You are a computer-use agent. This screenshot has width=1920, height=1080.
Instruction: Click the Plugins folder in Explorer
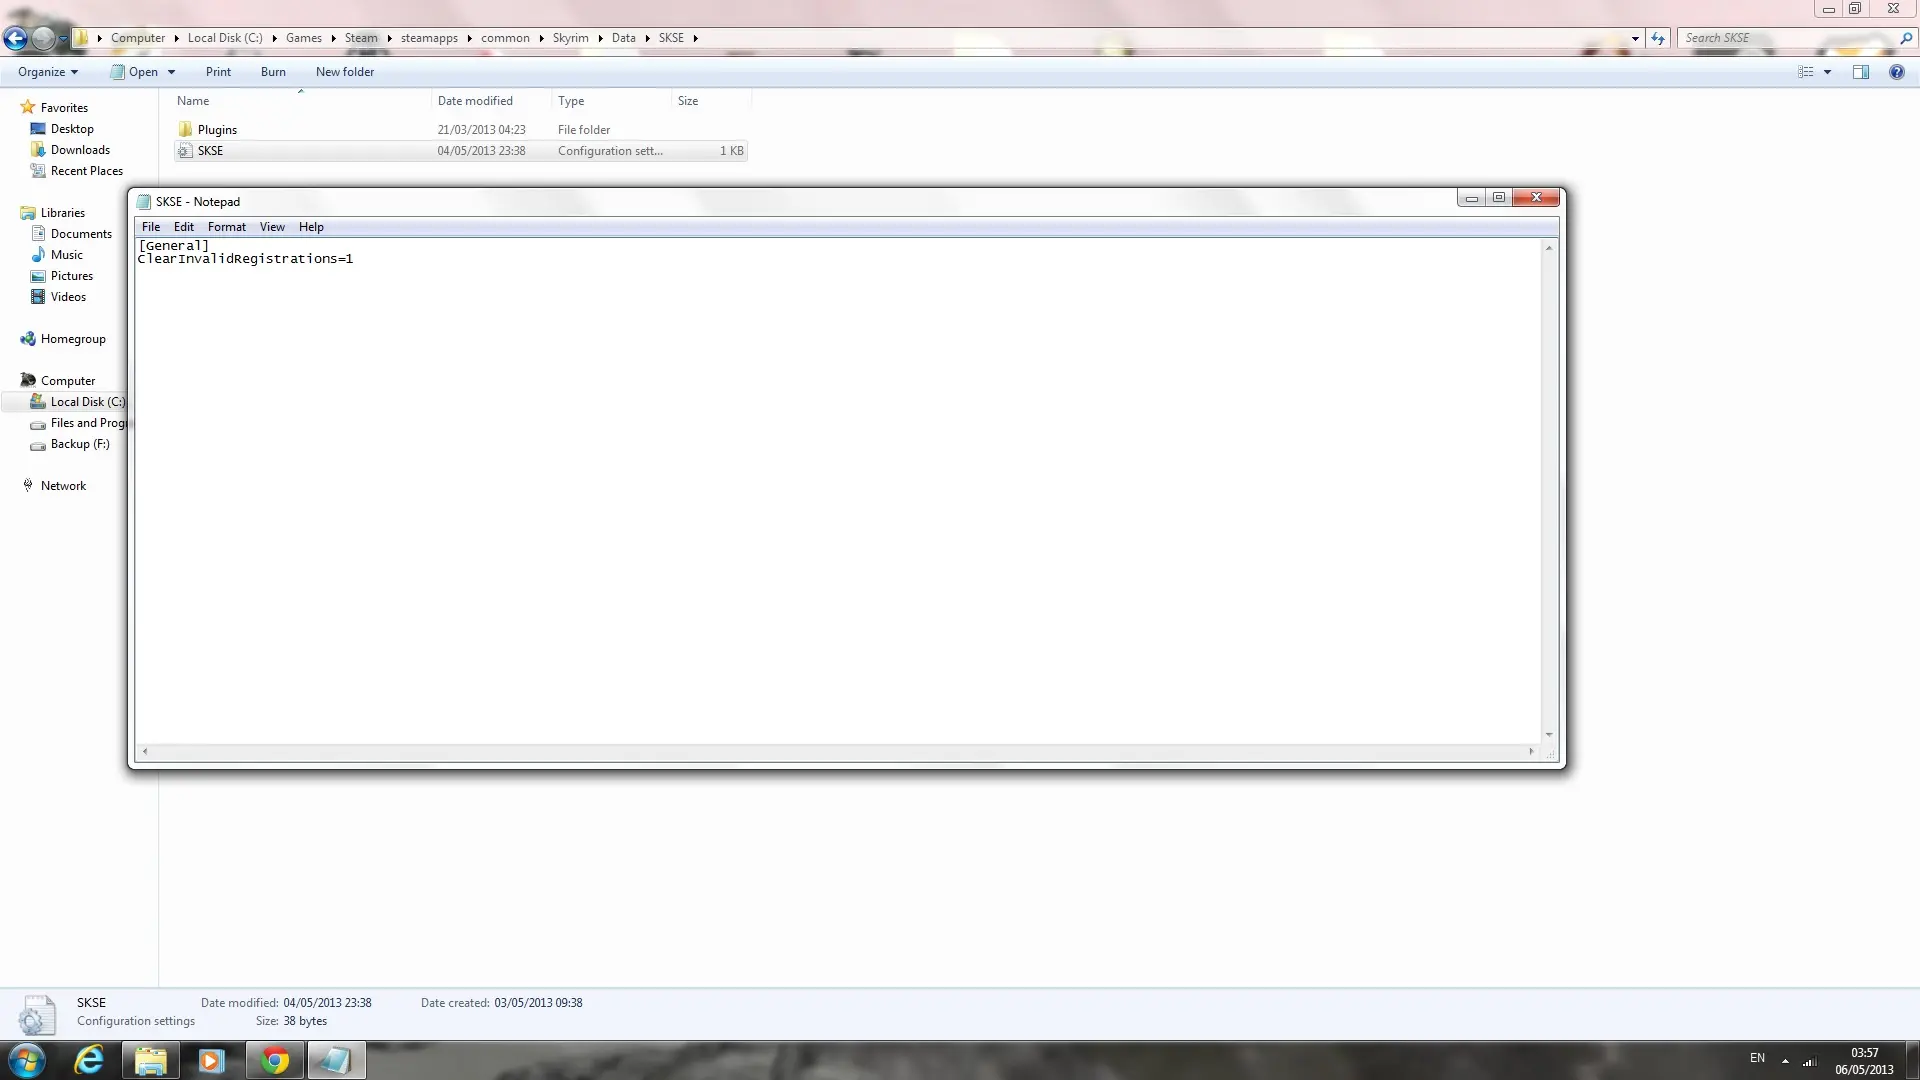click(216, 129)
